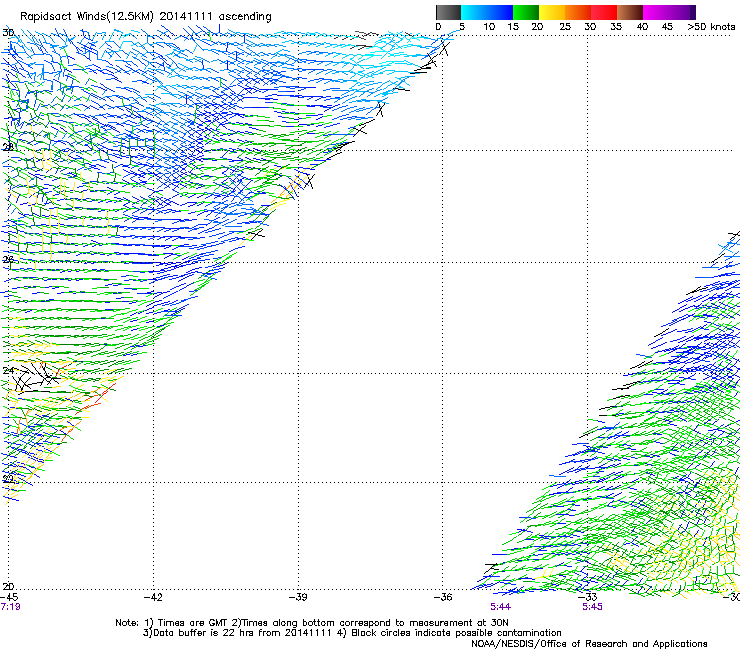Screen dimensions: 740x650
Task: Click the legend tick label '10'
Action: click(x=489, y=27)
